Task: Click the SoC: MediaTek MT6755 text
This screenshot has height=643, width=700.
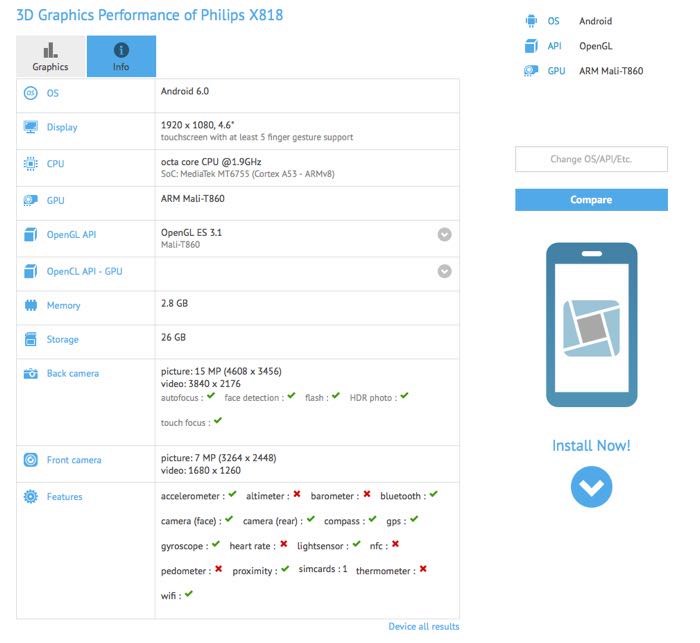Action: pos(248,174)
